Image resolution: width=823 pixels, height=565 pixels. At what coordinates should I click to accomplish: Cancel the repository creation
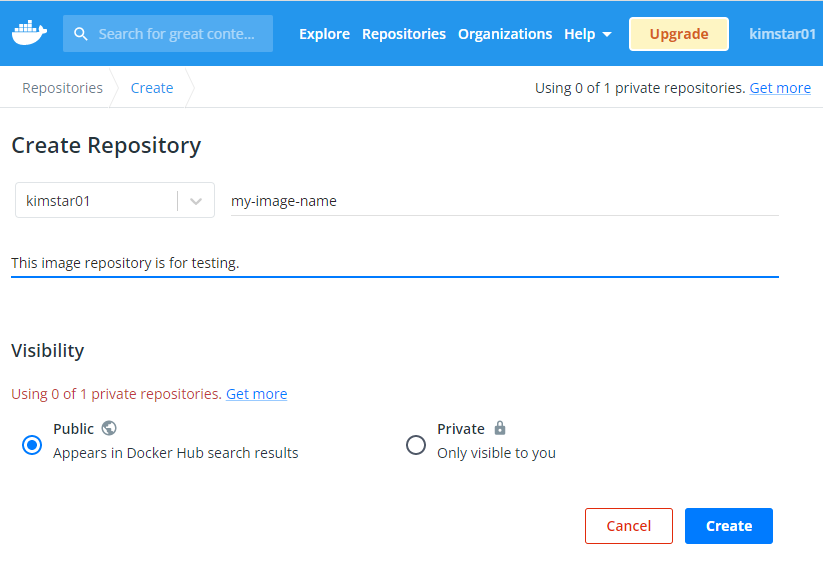point(629,526)
